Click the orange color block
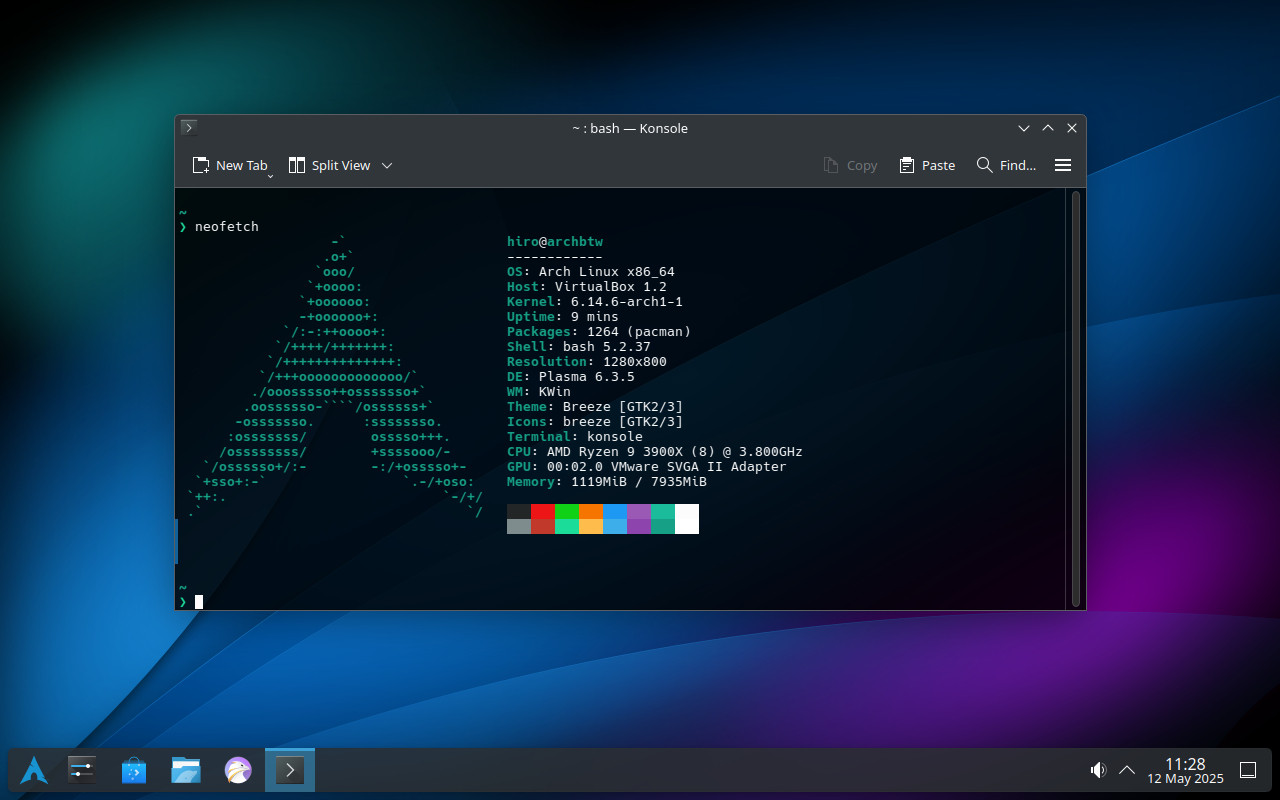This screenshot has width=1280, height=800. (591, 511)
